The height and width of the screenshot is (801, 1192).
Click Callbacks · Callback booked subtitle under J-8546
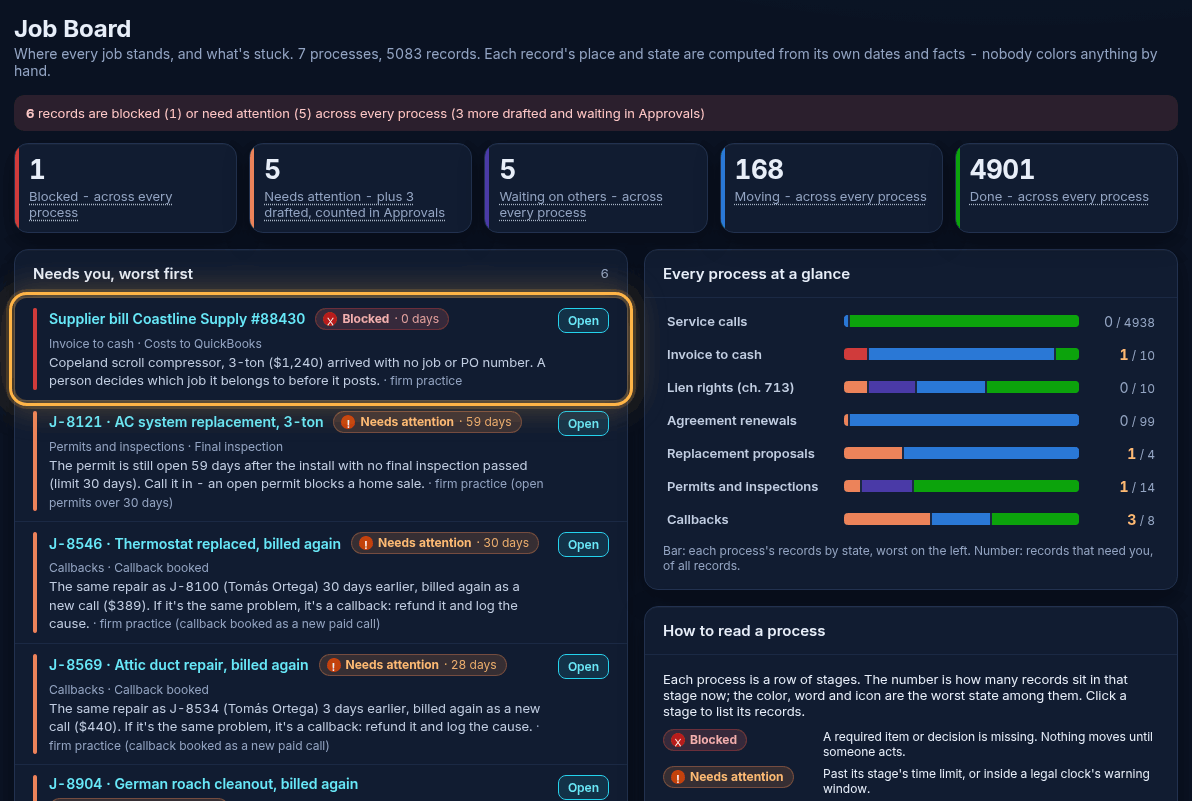click(128, 568)
